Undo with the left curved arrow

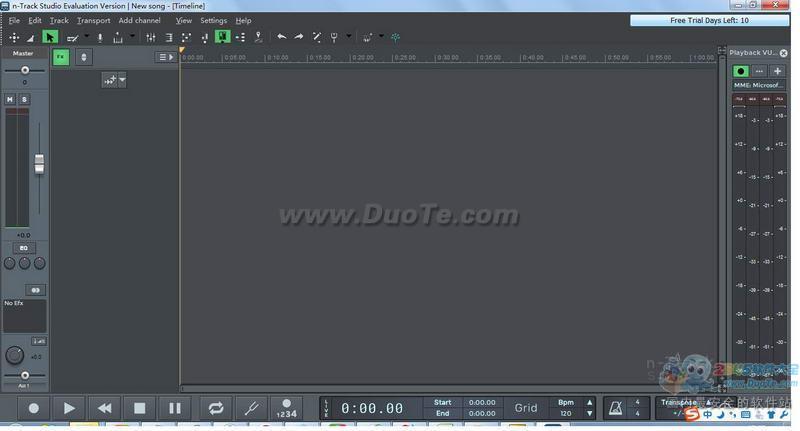pos(281,37)
